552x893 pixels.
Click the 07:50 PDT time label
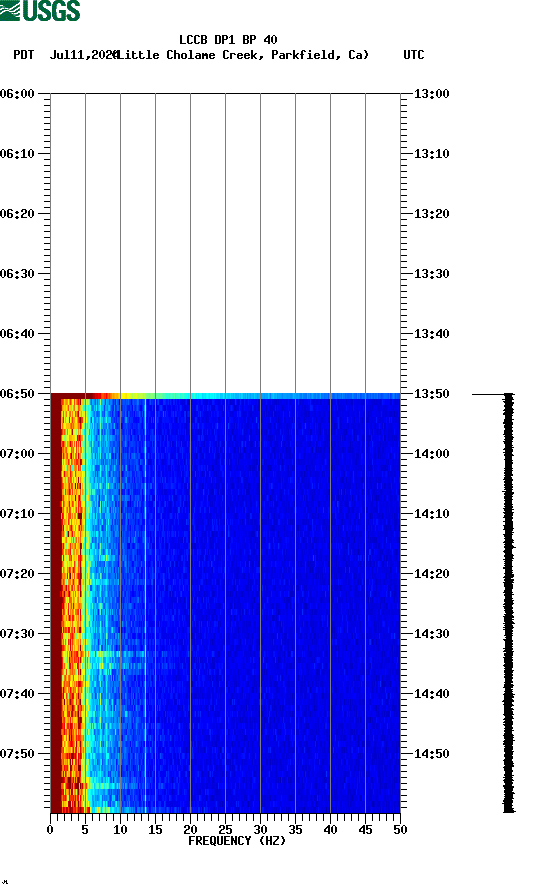18,753
